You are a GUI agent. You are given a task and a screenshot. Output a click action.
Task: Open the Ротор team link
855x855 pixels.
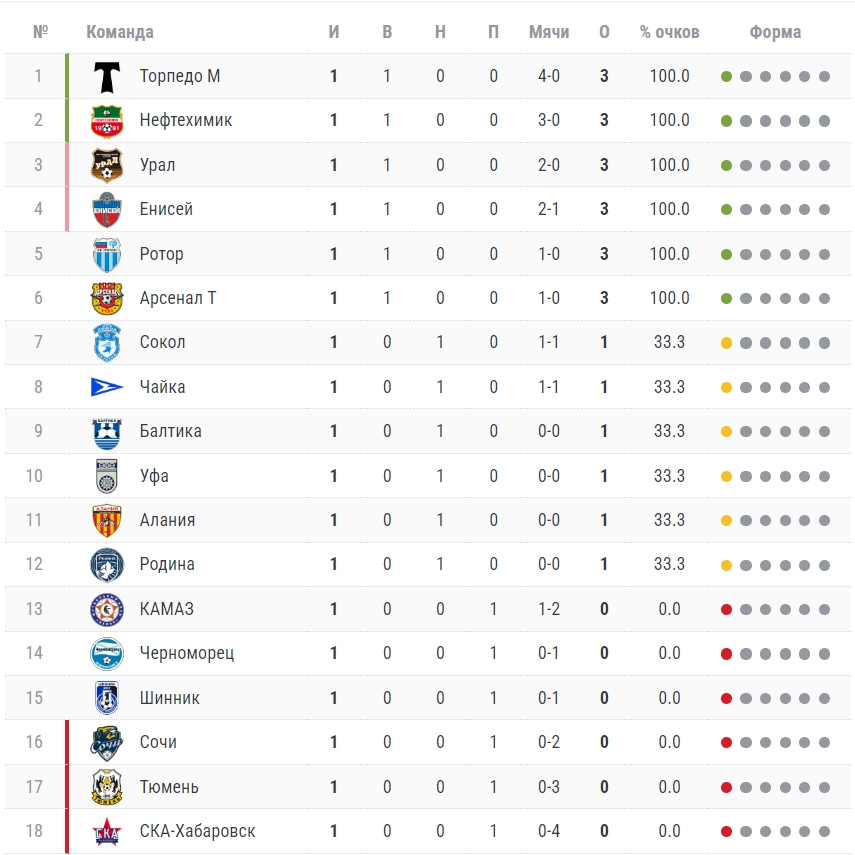coord(161,254)
